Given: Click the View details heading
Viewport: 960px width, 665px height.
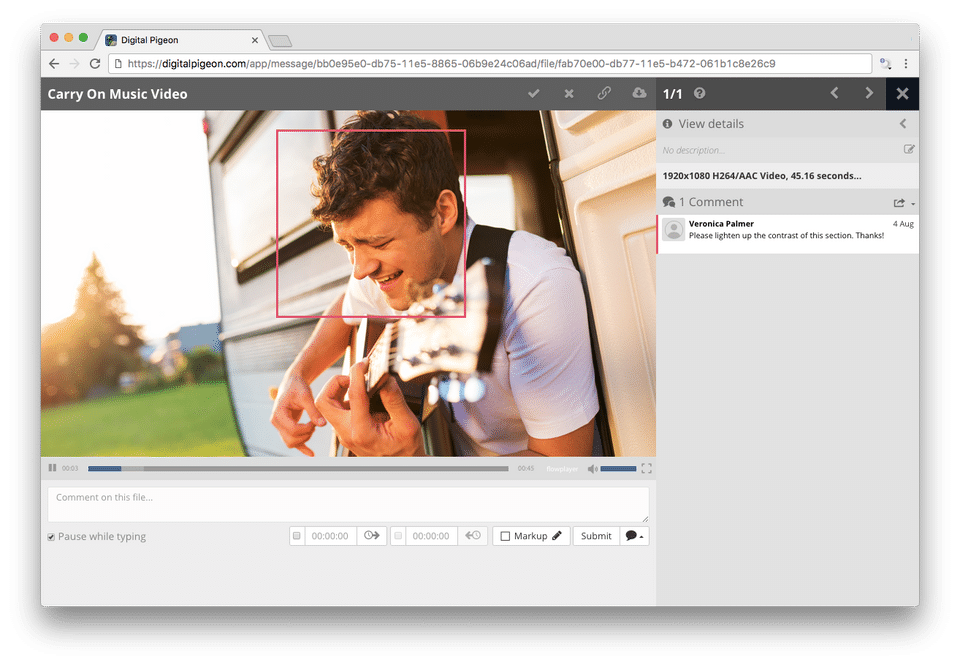Looking at the screenshot, I should coord(711,124).
